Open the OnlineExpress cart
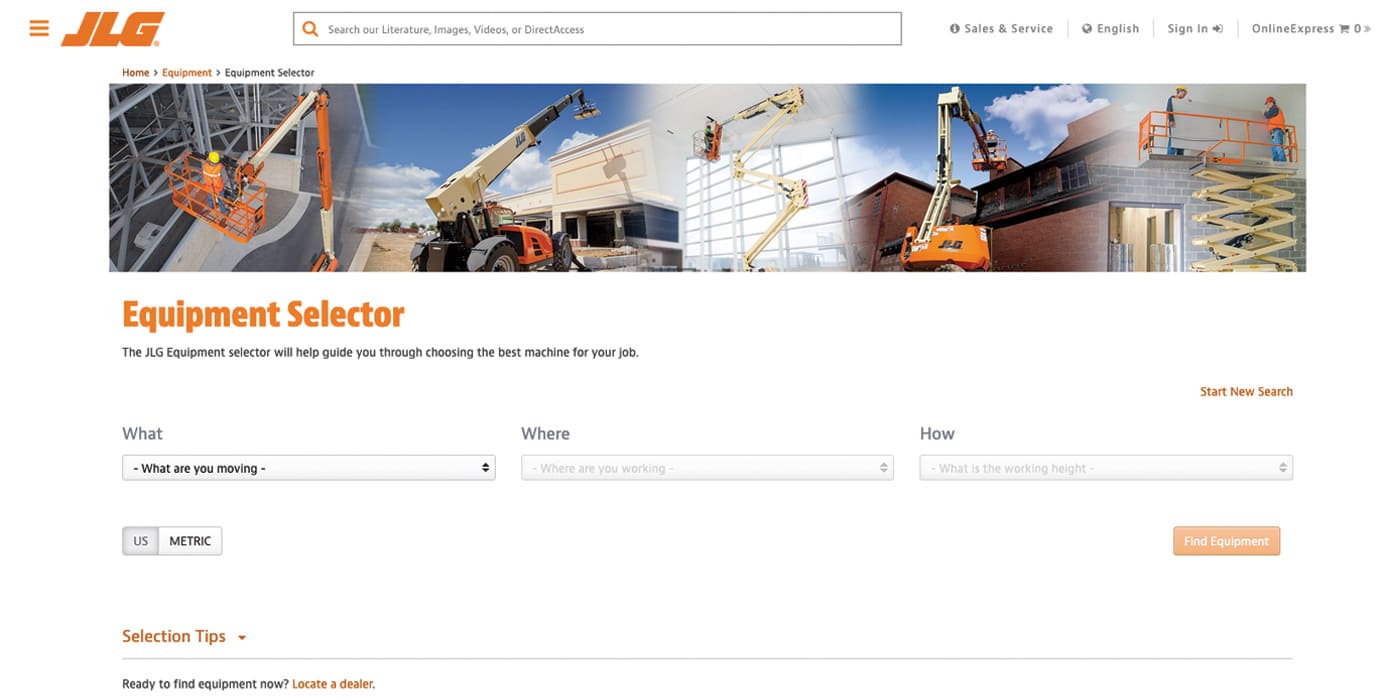 point(1311,29)
